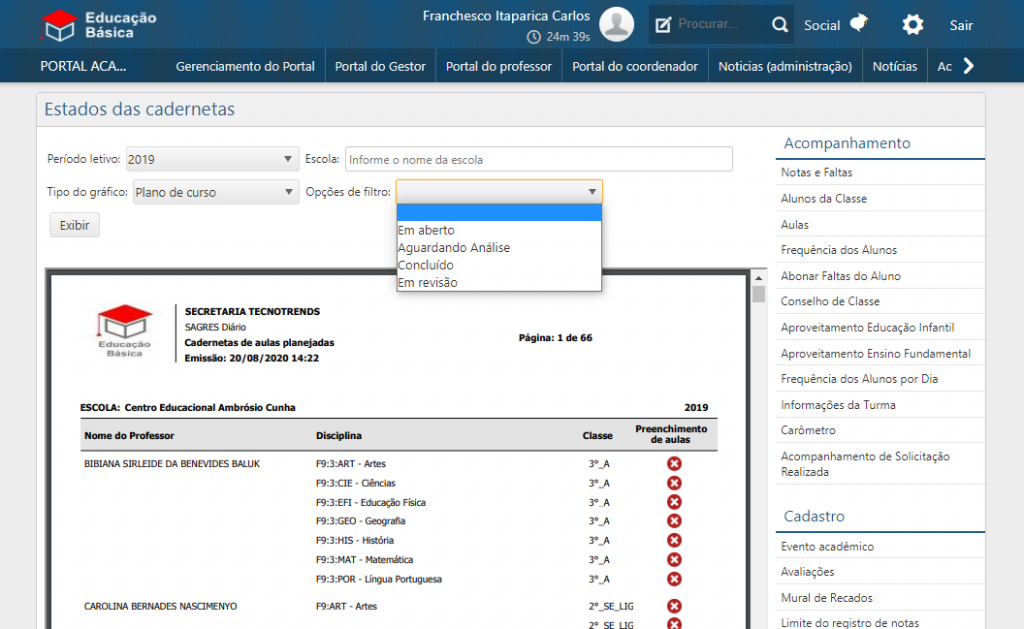Open the Social speech bubble icon
The width and height of the screenshot is (1024, 629).
point(859,23)
